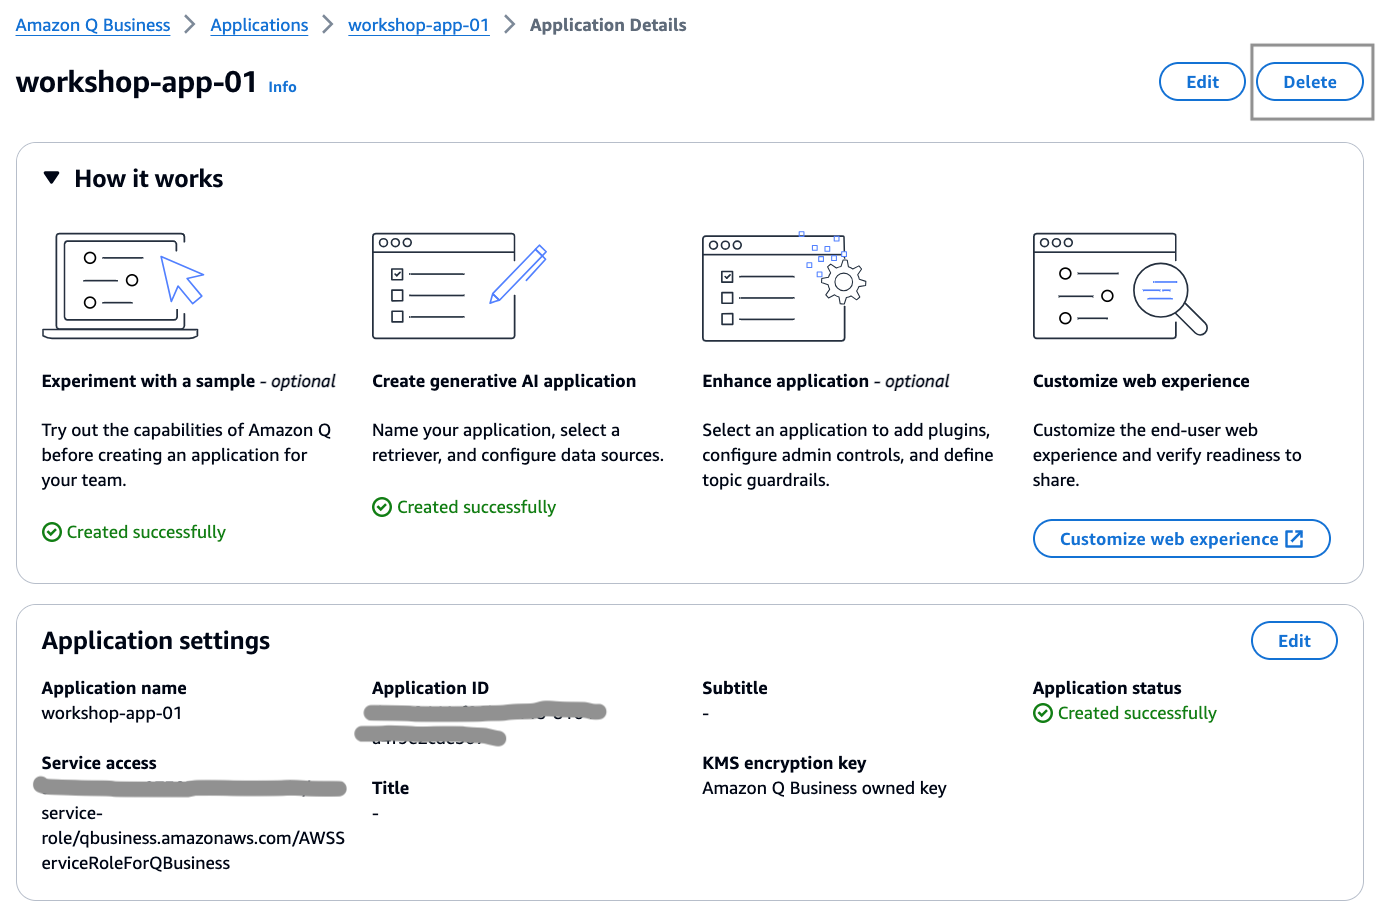Edit the Application settings
Image resolution: width=1379 pixels, height=917 pixels.
1294,641
